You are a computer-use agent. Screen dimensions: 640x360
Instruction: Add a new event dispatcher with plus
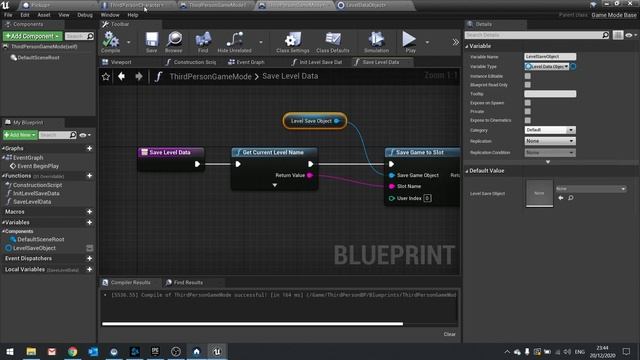coord(89,258)
